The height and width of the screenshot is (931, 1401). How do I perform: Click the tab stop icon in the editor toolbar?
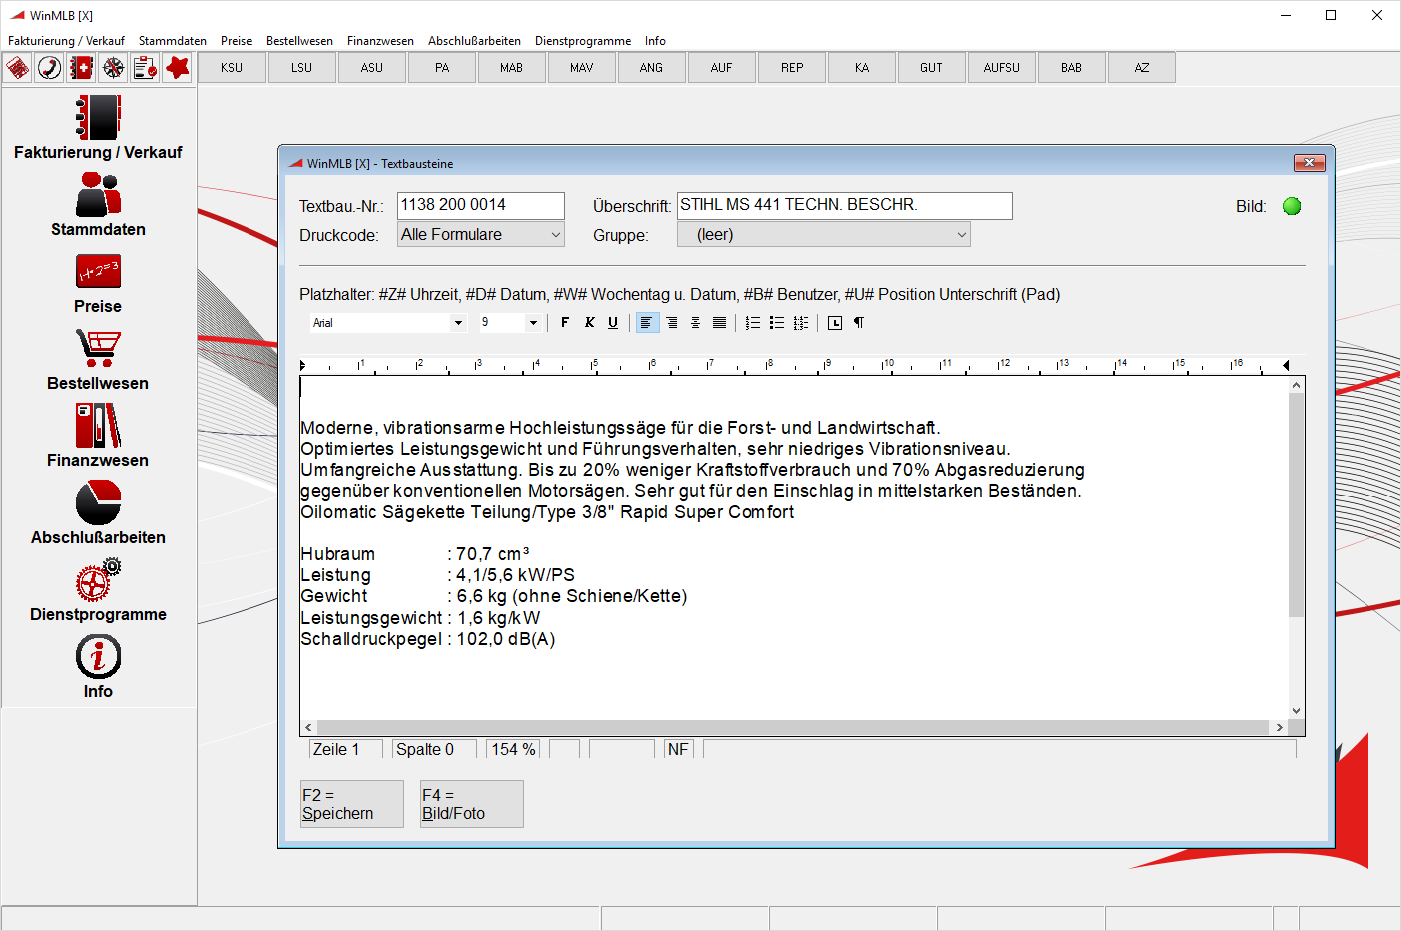(835, 323)
